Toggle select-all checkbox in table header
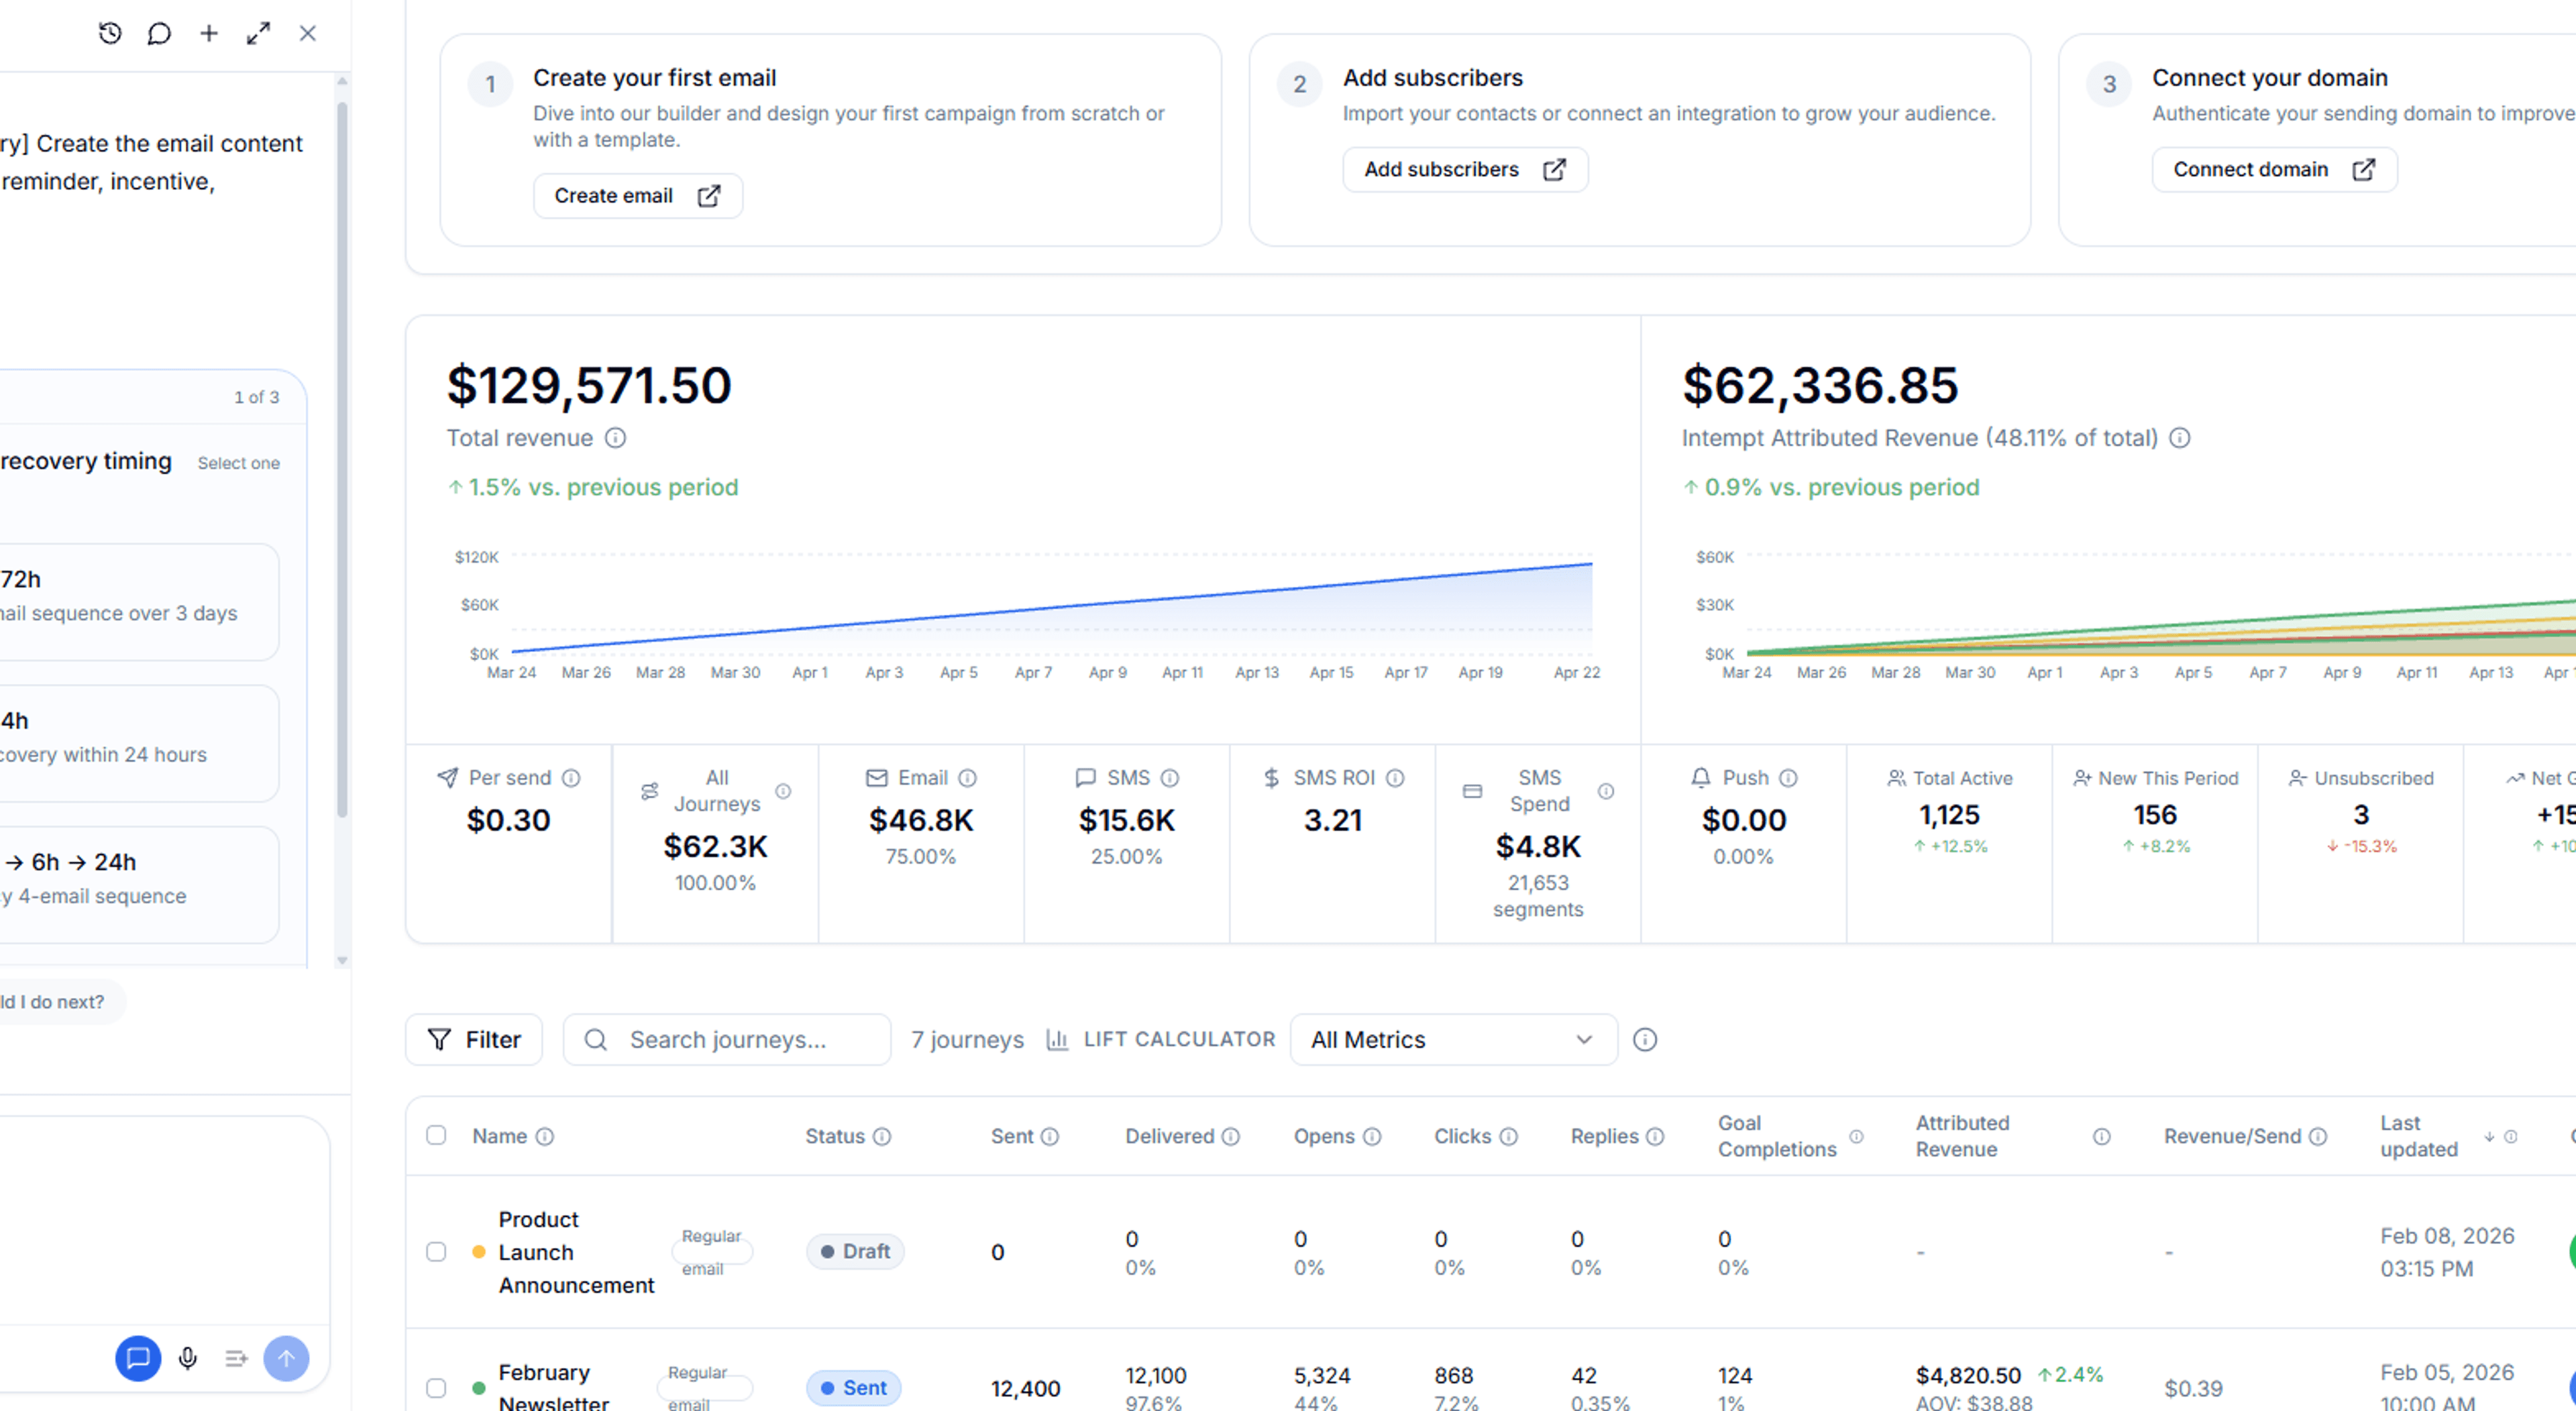 click(x=436, y=1135)
